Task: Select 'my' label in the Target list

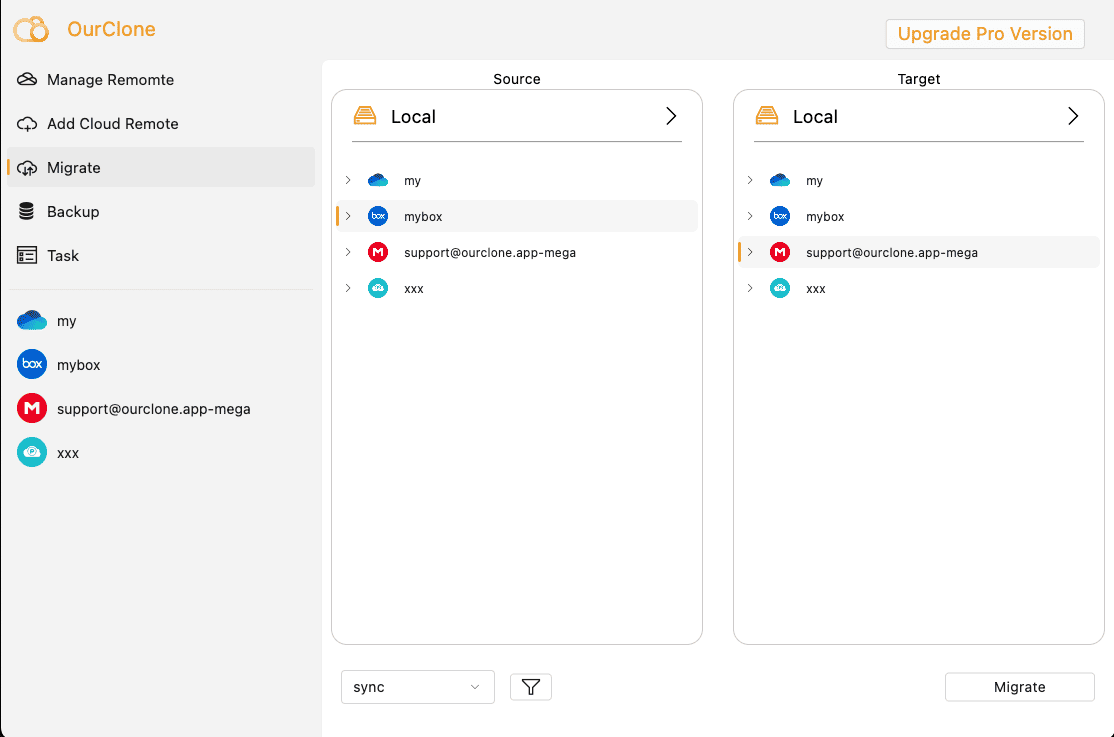Action: click(814, 181)
